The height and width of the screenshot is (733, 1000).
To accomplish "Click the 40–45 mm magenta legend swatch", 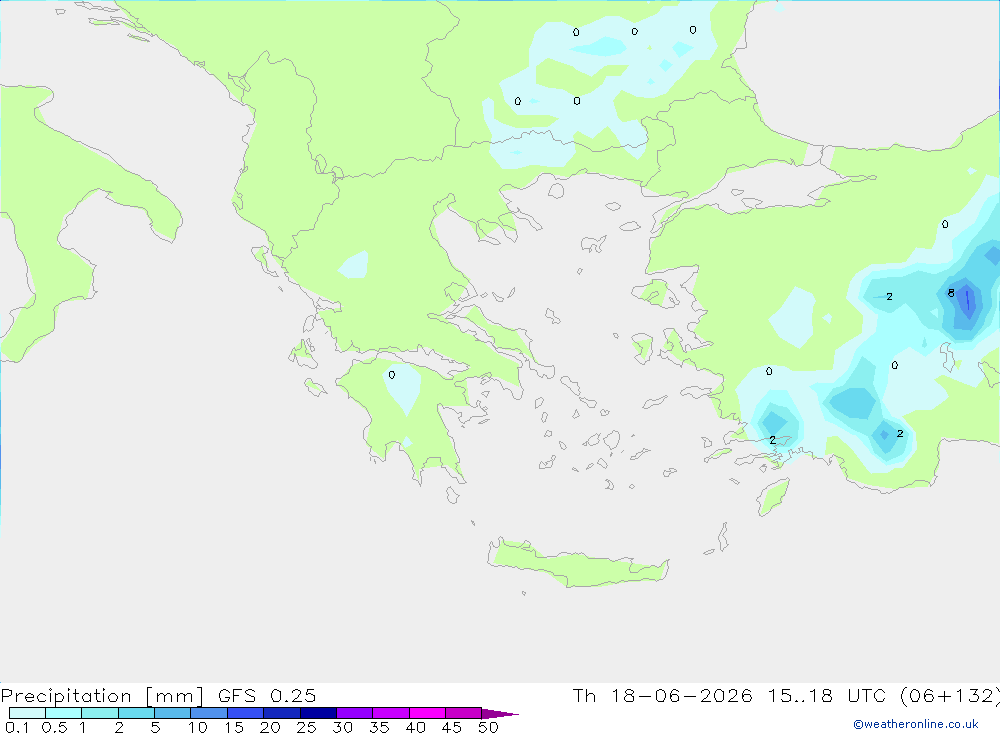I will tap(427, 713).
